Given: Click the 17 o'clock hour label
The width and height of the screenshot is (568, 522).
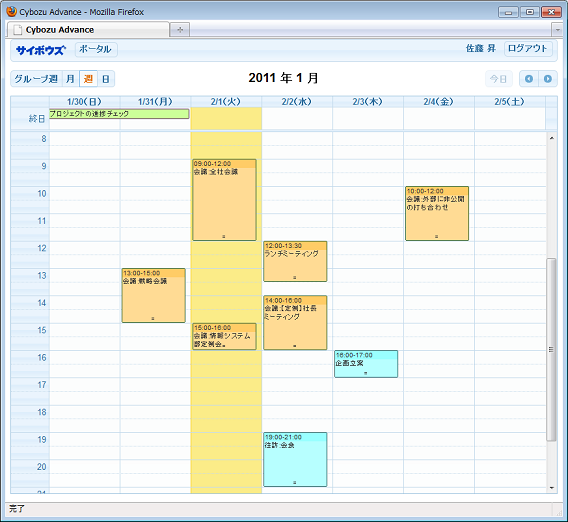Looking at the screenshot, I should pos(42,385).
